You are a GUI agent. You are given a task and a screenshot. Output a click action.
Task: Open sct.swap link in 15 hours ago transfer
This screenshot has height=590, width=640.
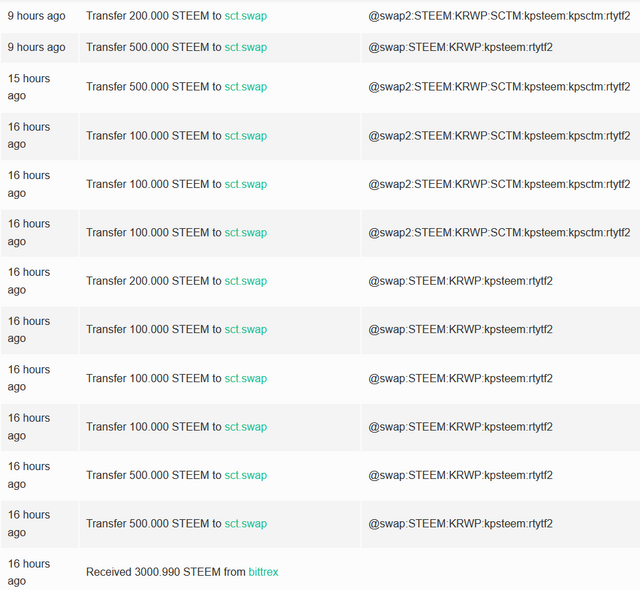(246, 87)
